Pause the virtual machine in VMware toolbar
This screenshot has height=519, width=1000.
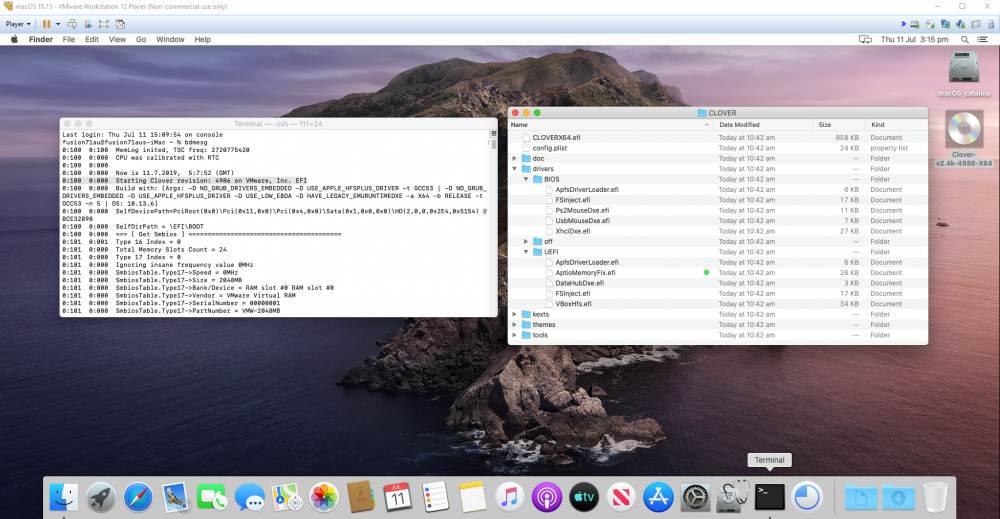click(x=47, y=24)
